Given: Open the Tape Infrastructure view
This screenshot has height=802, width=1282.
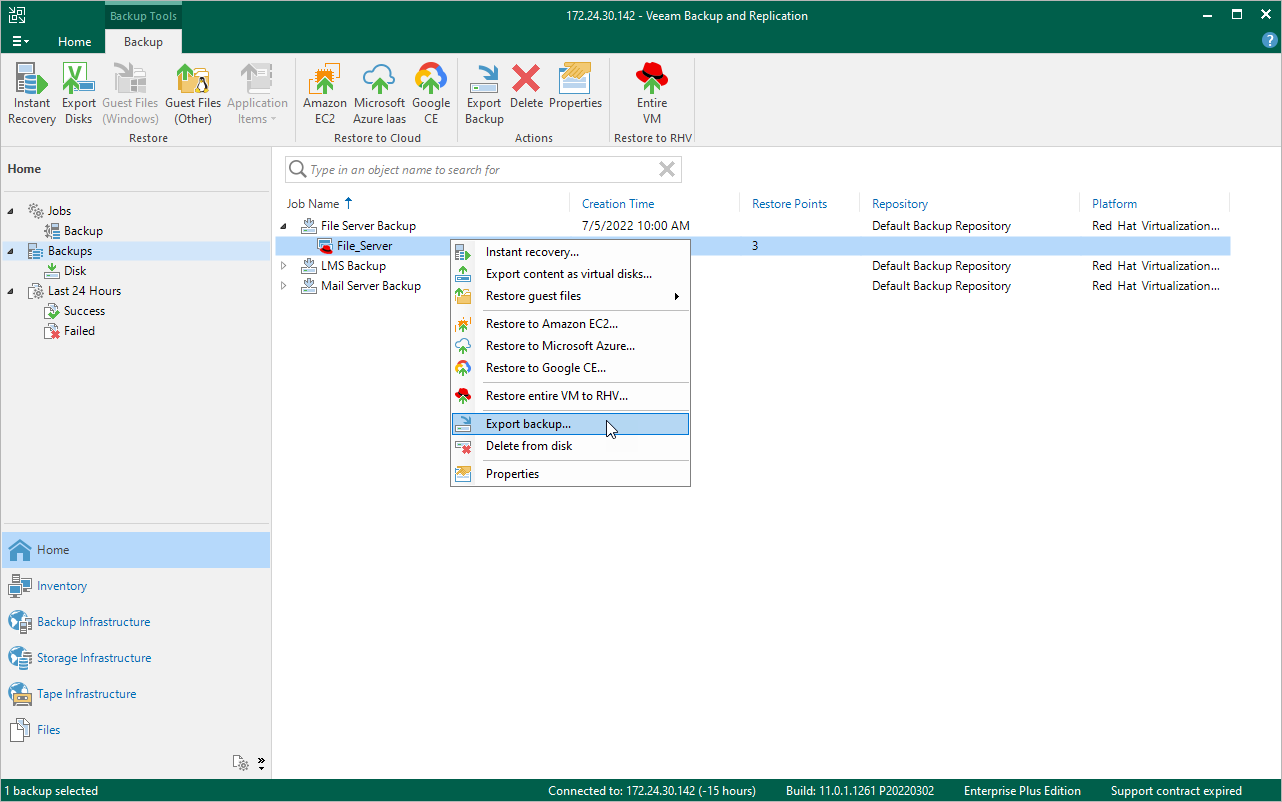Looking at the screenshot, I should (136, 694).
